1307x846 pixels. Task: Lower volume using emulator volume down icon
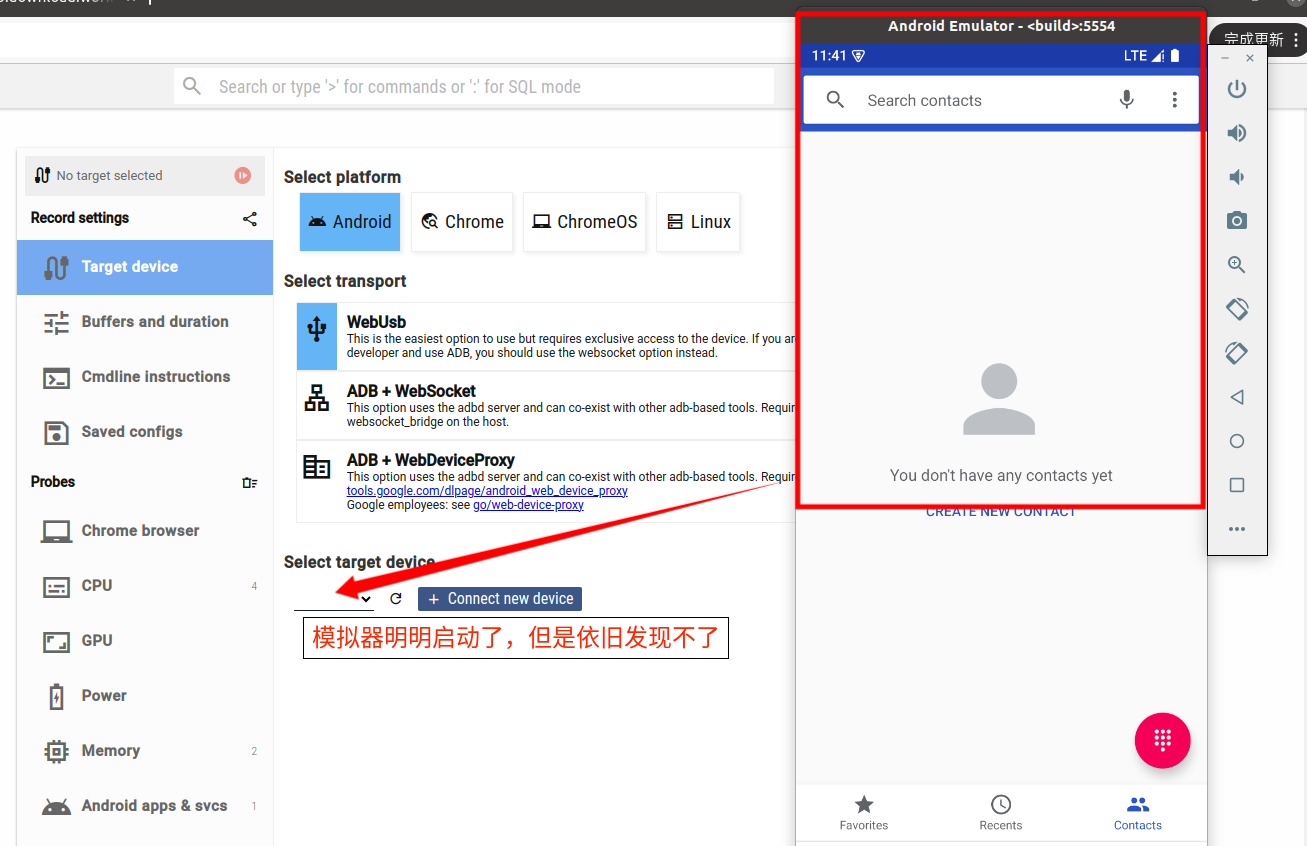(x=1237, y=177)
